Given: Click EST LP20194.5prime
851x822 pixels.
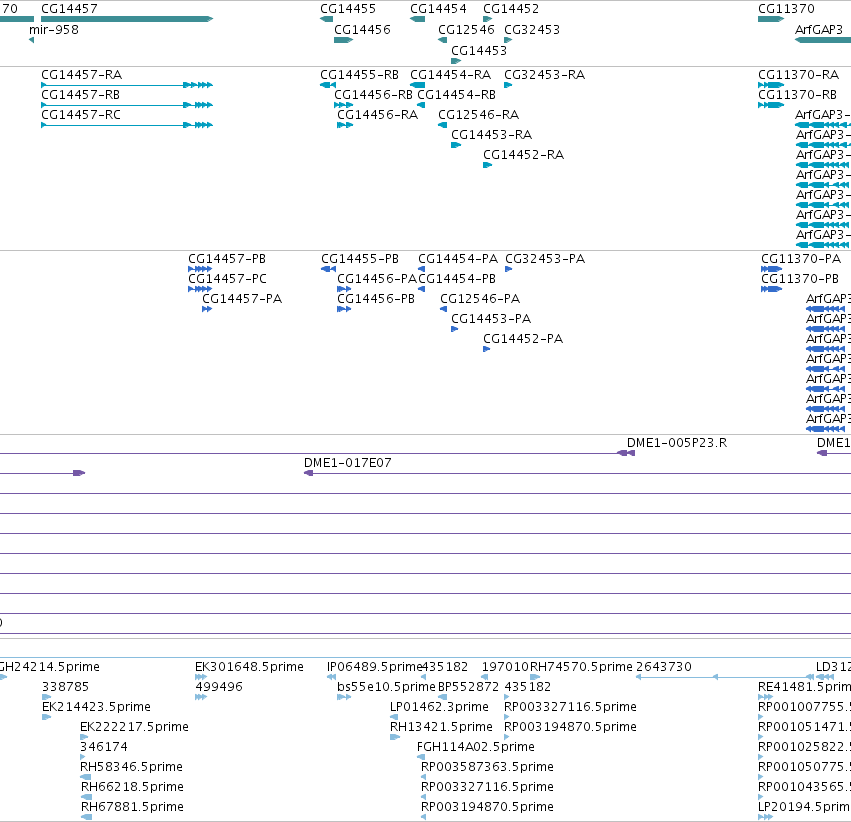Looking at the screenshot, I should [804, 807].
